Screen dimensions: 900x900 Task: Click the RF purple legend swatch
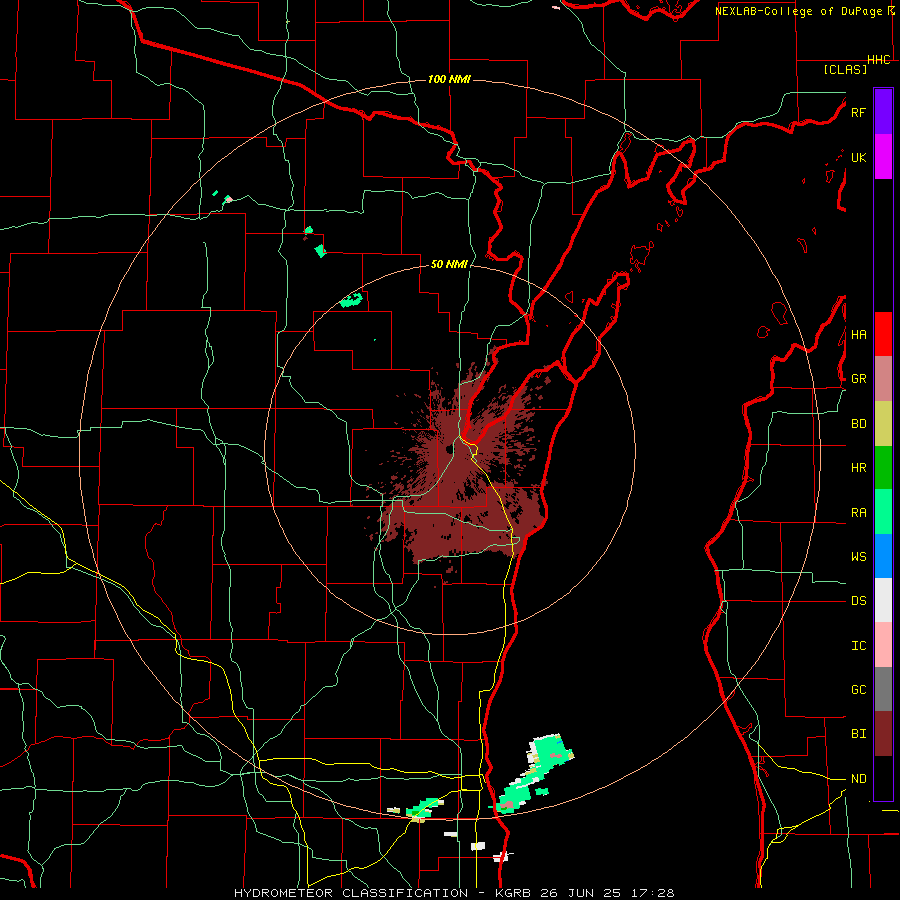(883, 112)
